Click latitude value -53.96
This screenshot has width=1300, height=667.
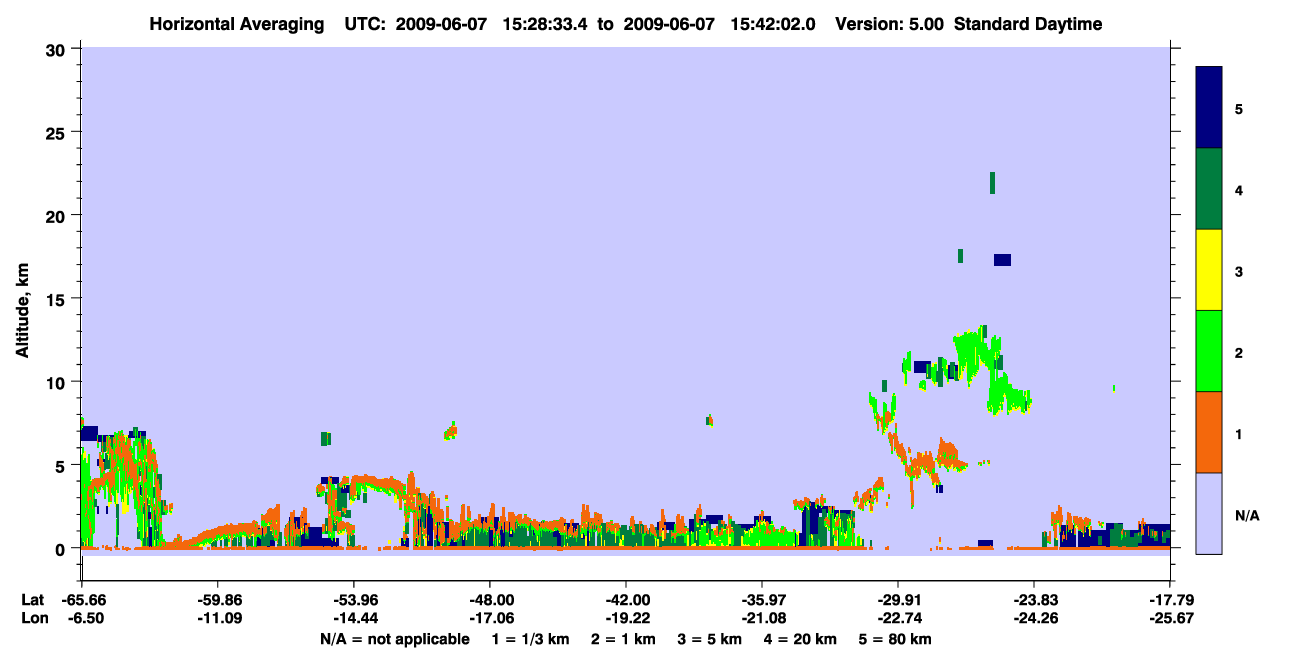click(353, 600)
